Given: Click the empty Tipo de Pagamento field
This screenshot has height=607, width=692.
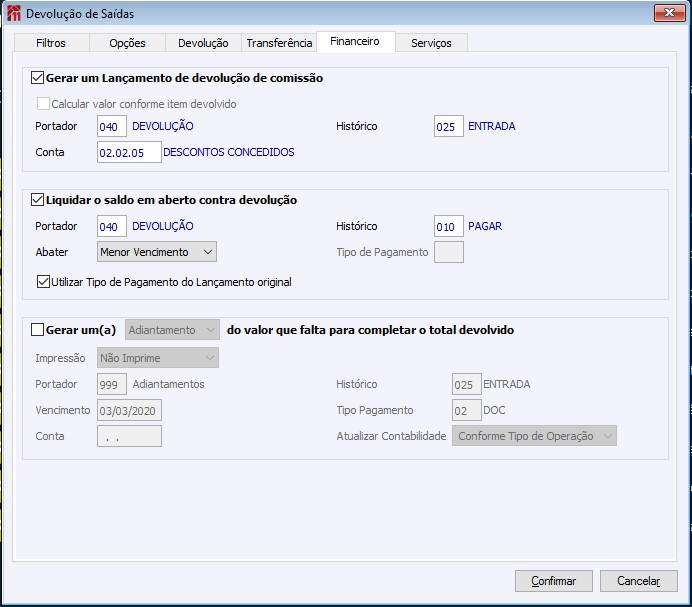Looking at the screenshot, I should pyautogui.click(x=448, y=252).
